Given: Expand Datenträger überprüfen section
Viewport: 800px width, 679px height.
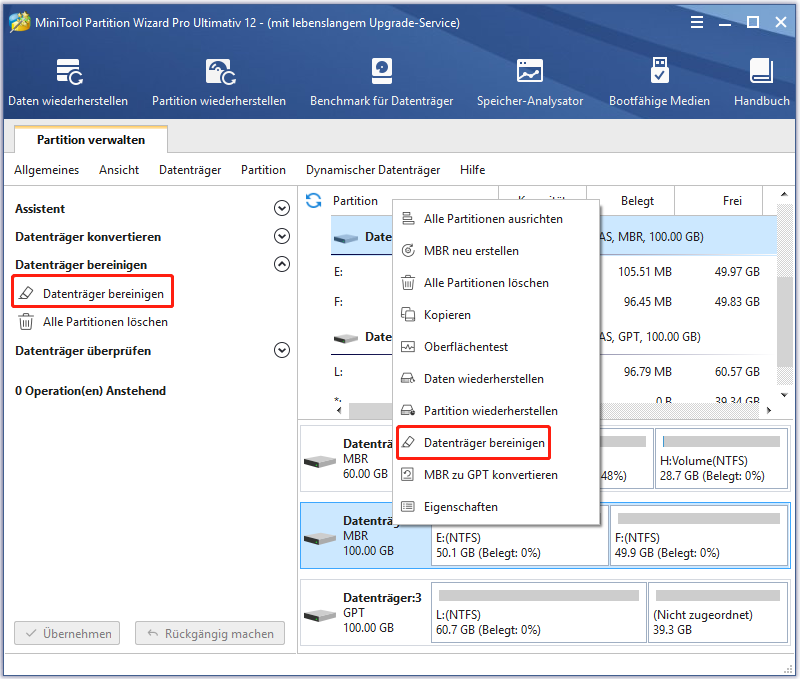Looking at the screenshot, I should pyautogui.click(x=282, y=350).
